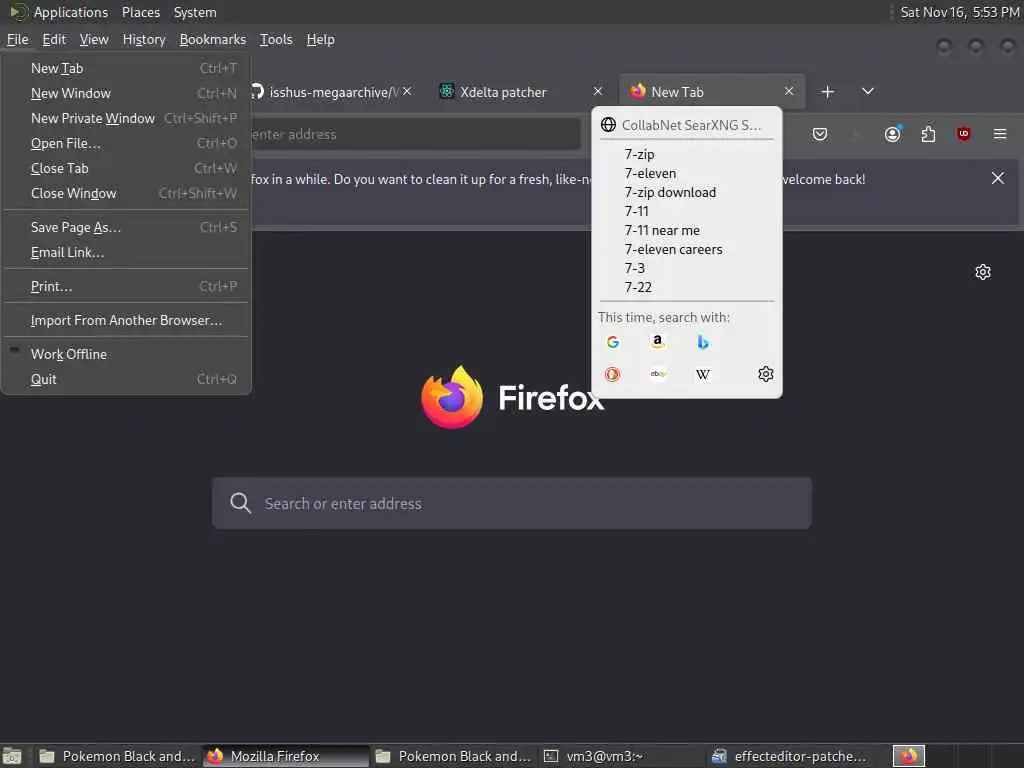This screenshot has height=768, width=1024.
Task: Open a new tab with plus button
Action: point(827,92)
